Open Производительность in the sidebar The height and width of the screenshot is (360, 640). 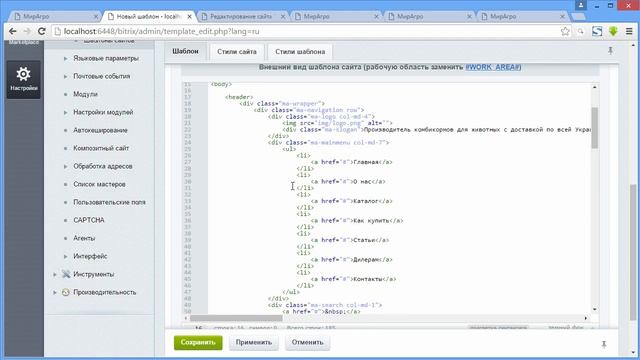click(104, 292)
